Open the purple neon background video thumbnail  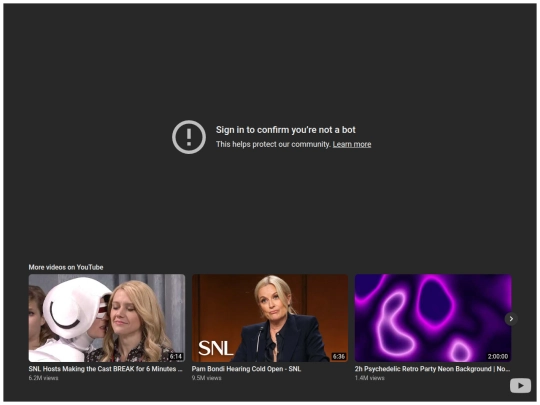pos(433,318)
